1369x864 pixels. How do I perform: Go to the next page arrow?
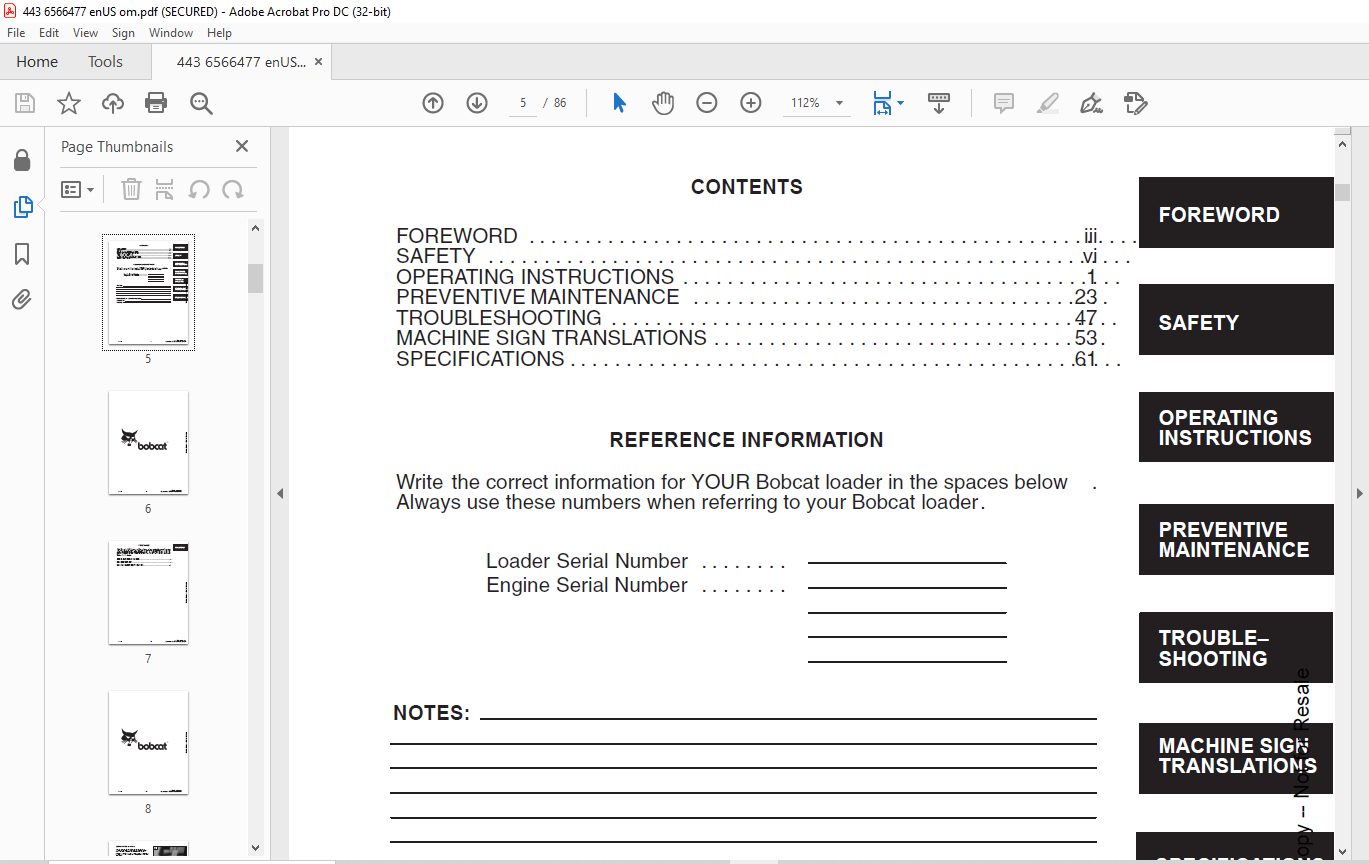(x=477, y=103)
